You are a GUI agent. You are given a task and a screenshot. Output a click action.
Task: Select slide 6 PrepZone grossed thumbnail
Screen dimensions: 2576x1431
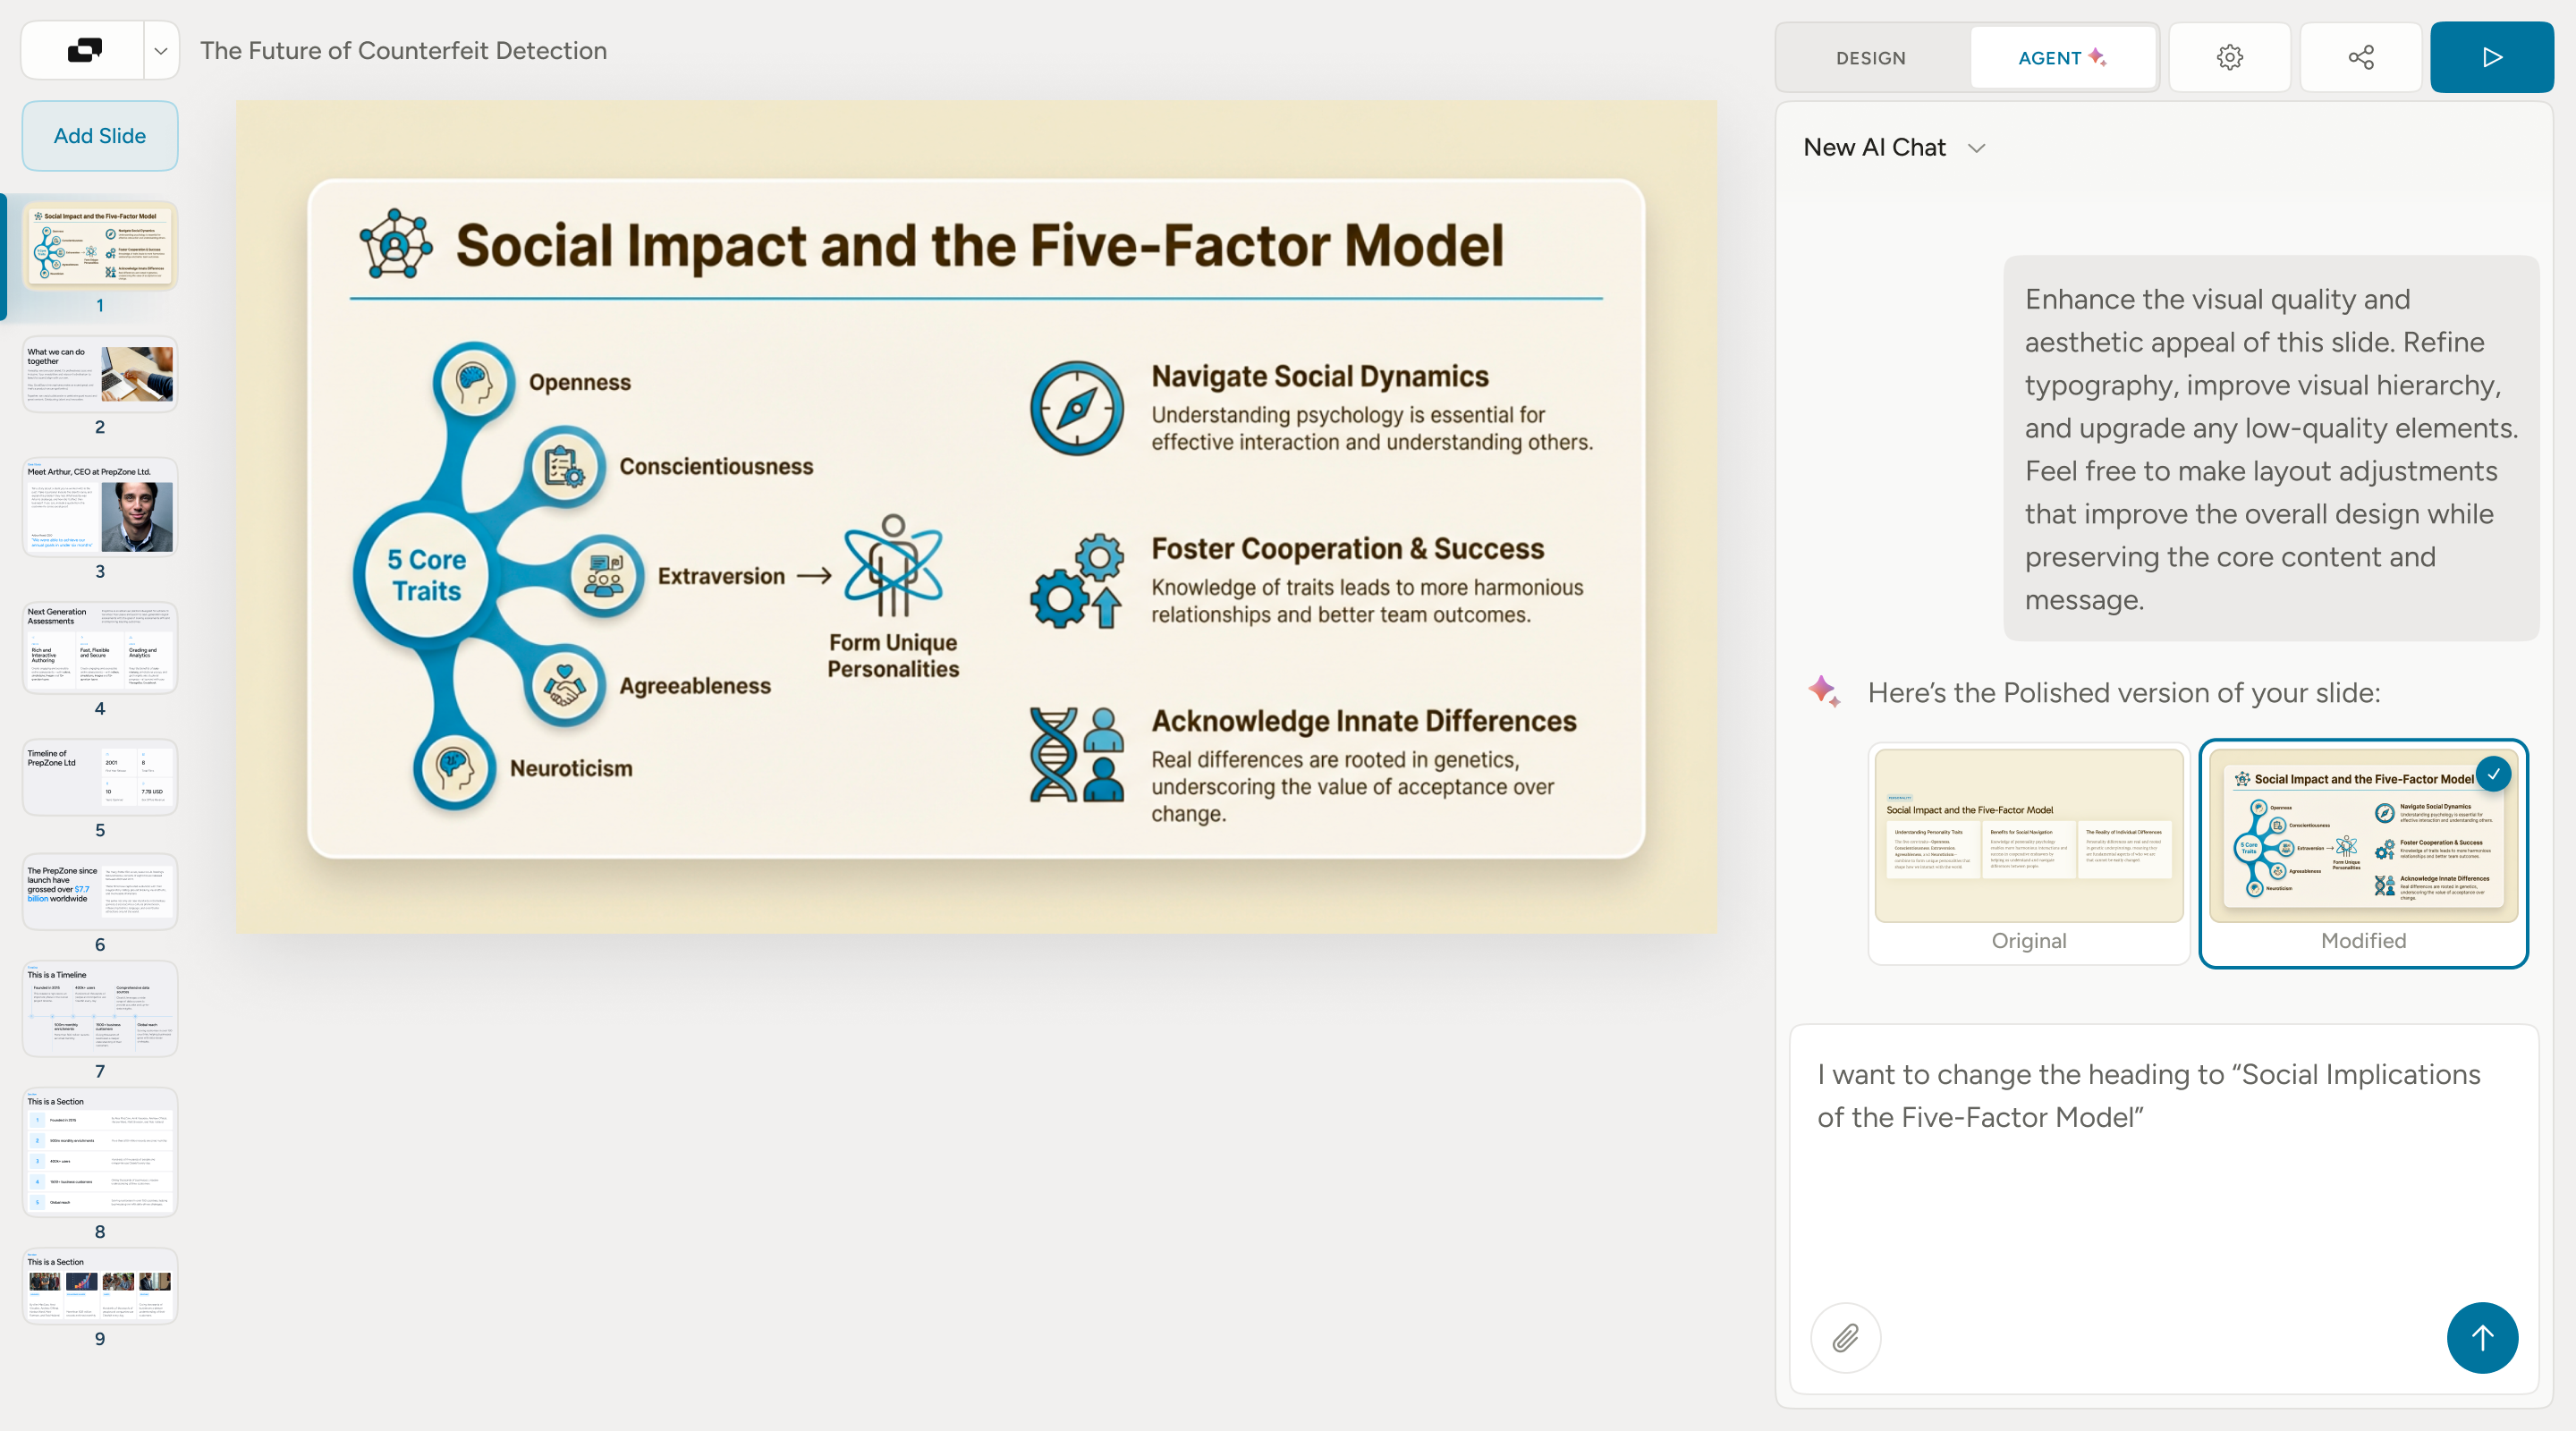(x=100, y=891)
